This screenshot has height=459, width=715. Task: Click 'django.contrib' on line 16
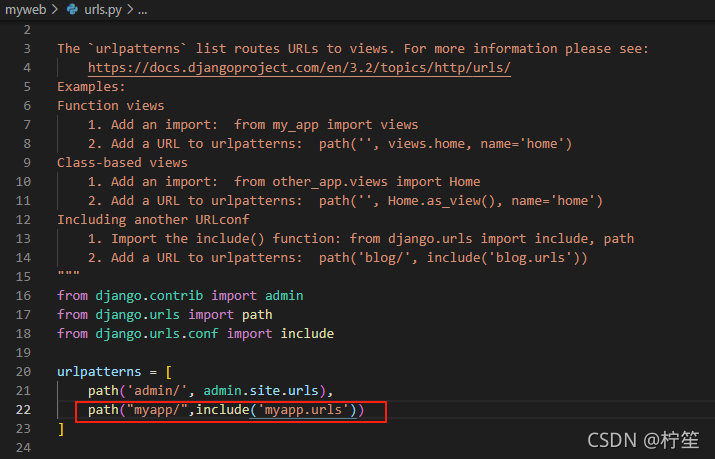[149, 296]
